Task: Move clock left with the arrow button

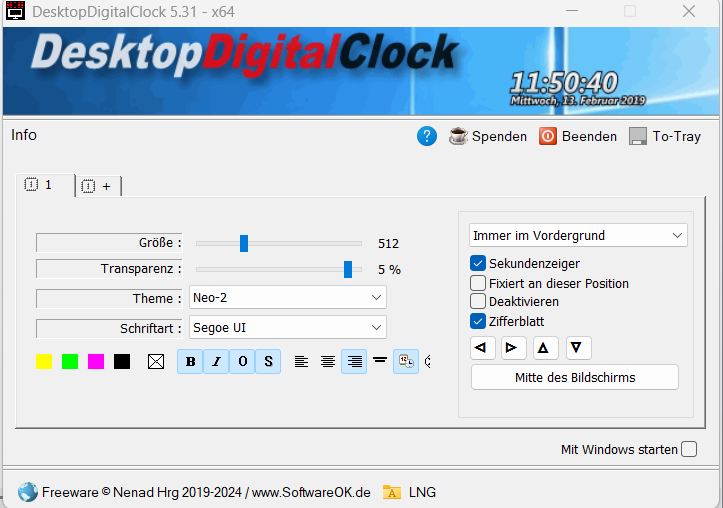Action: coord(483,348)
